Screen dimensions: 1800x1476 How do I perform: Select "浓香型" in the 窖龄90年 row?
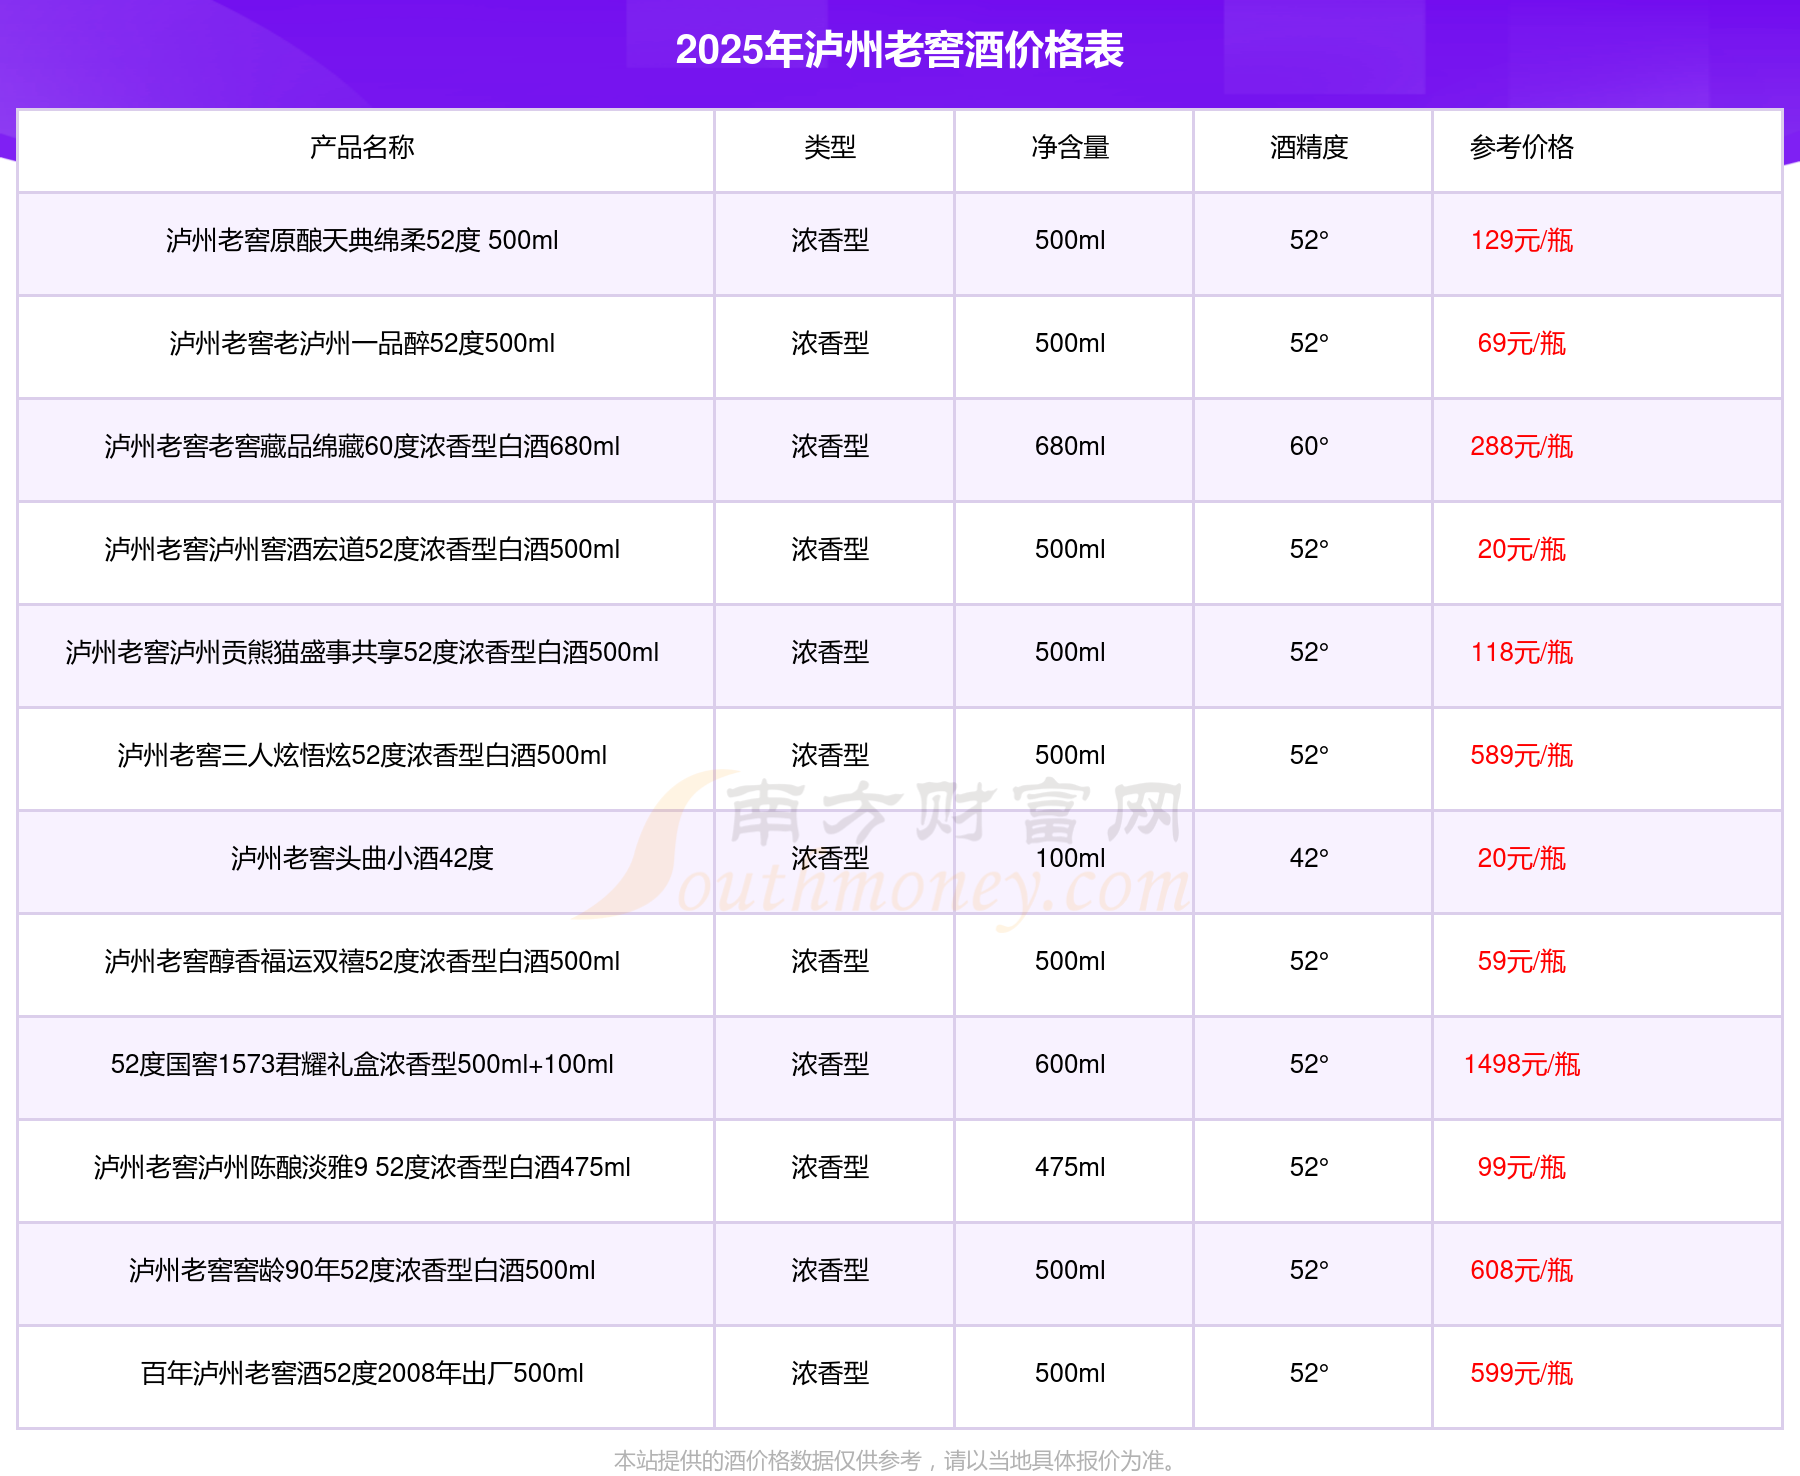click(830, 1270)
